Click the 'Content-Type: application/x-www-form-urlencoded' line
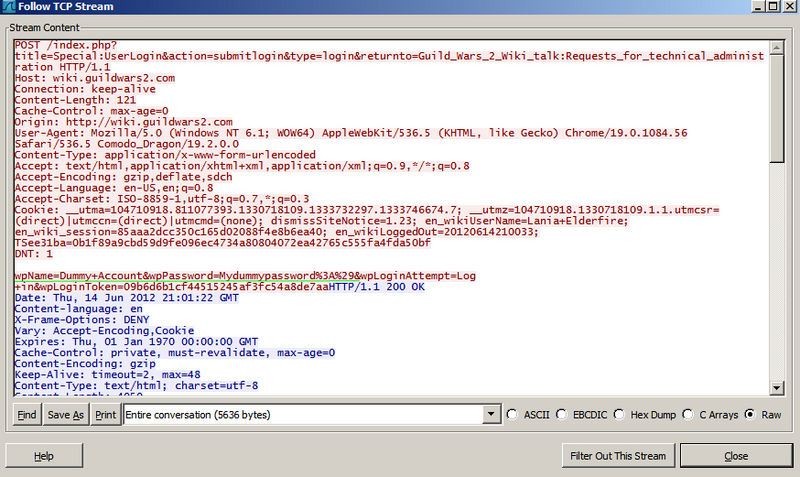 pos(165,155)
